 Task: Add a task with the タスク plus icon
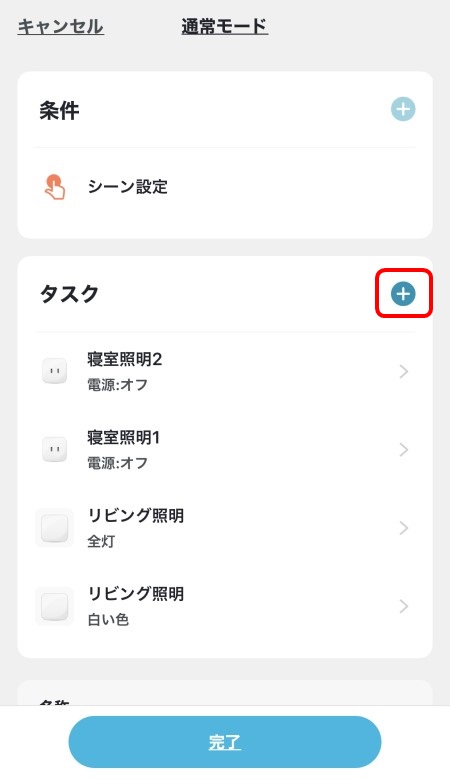point(403,294)
